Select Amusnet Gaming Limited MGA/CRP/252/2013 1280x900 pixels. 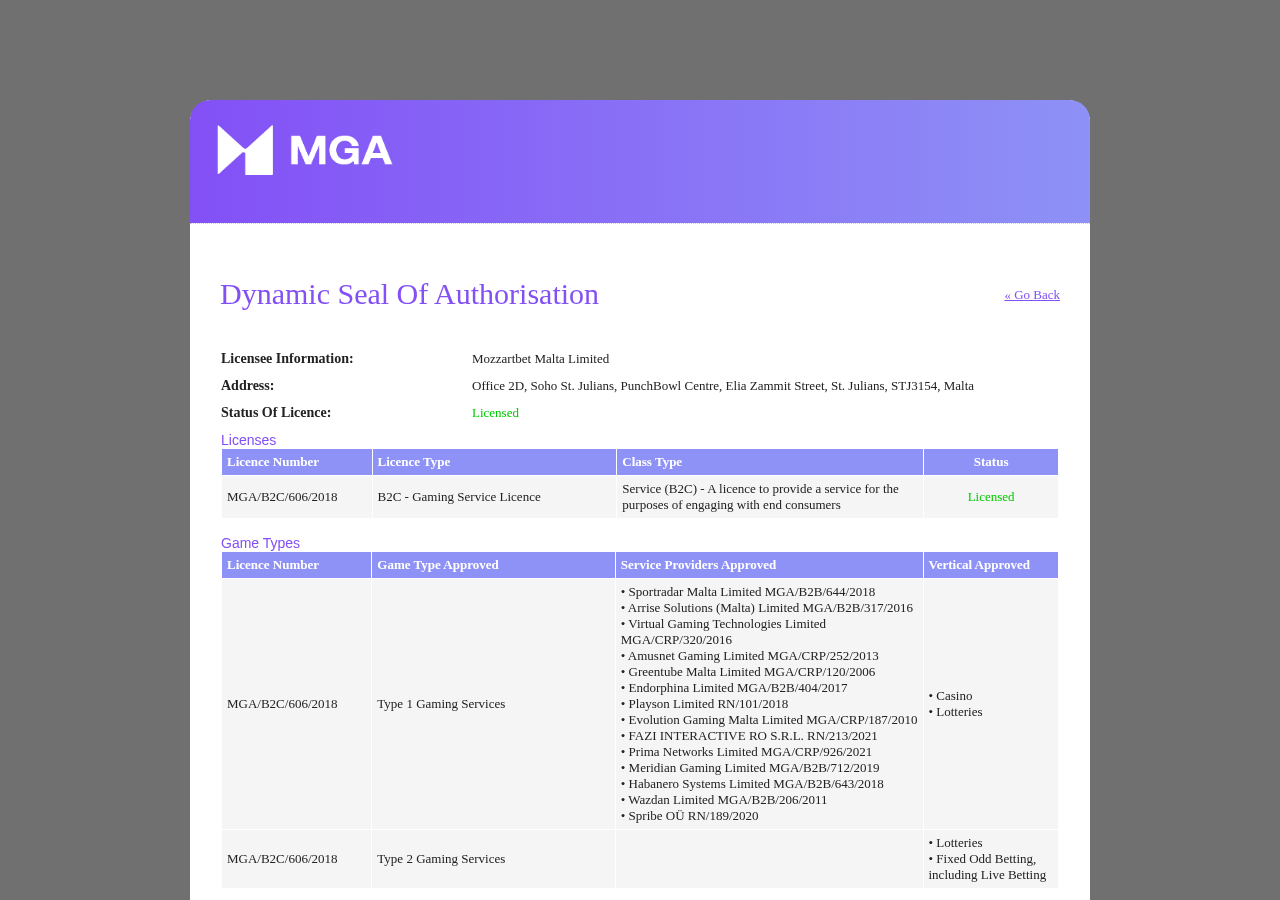[750, 656]
